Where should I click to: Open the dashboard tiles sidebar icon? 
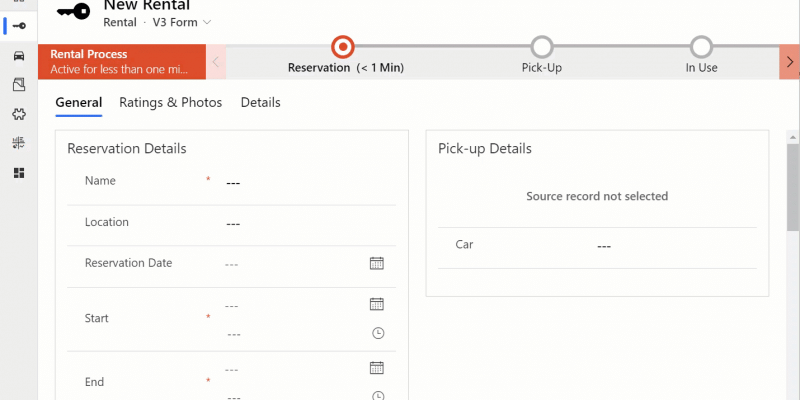click(19, 173)
